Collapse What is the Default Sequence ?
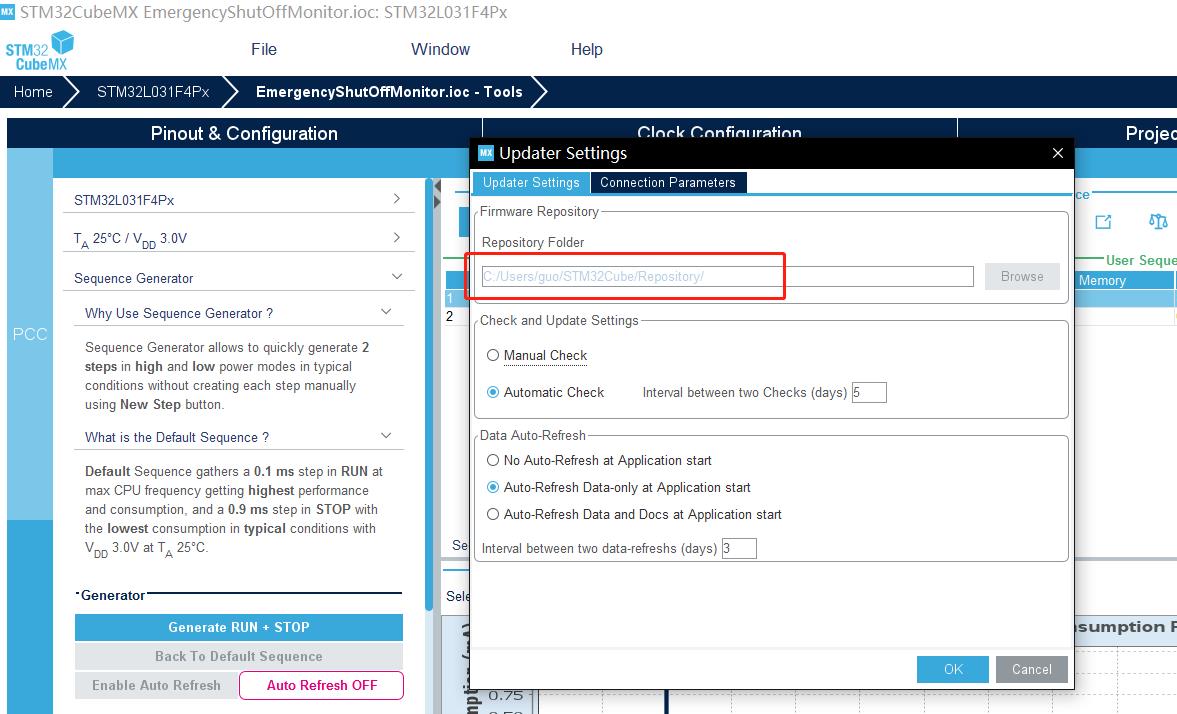 point(239,437)
